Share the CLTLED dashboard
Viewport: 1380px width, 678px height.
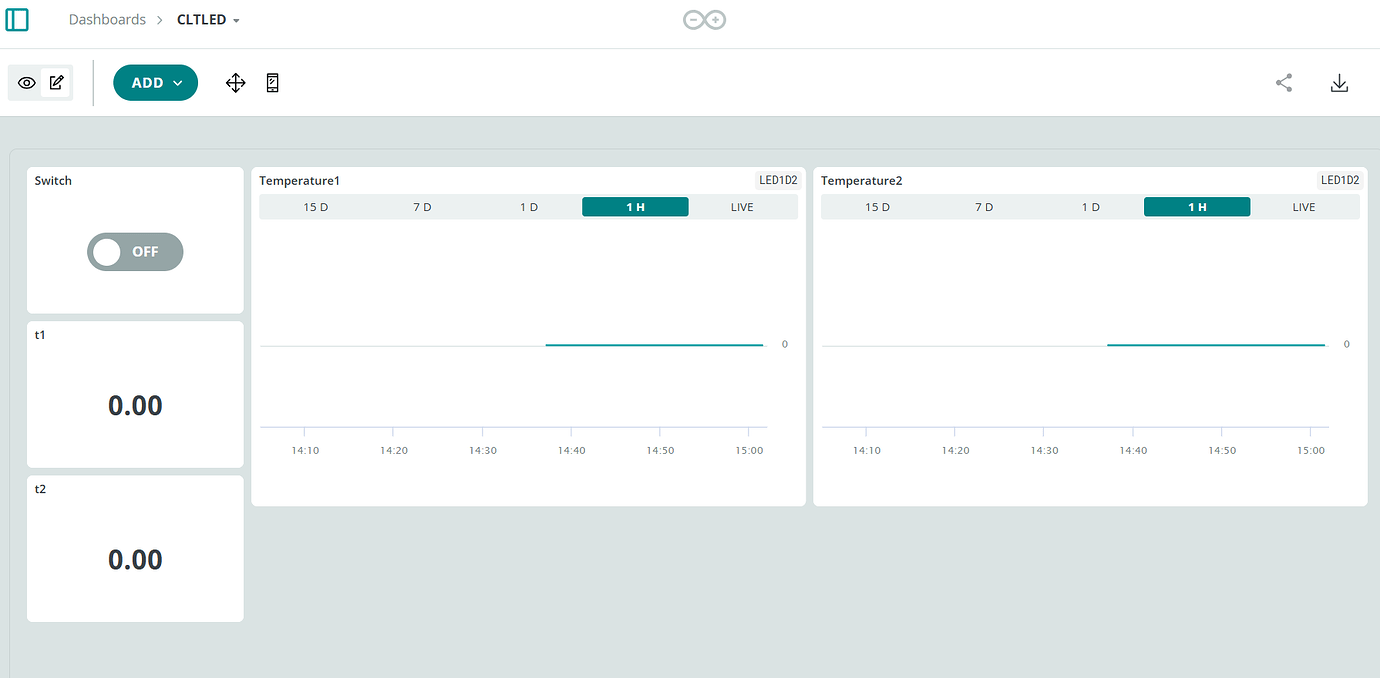pos(1284,82)
